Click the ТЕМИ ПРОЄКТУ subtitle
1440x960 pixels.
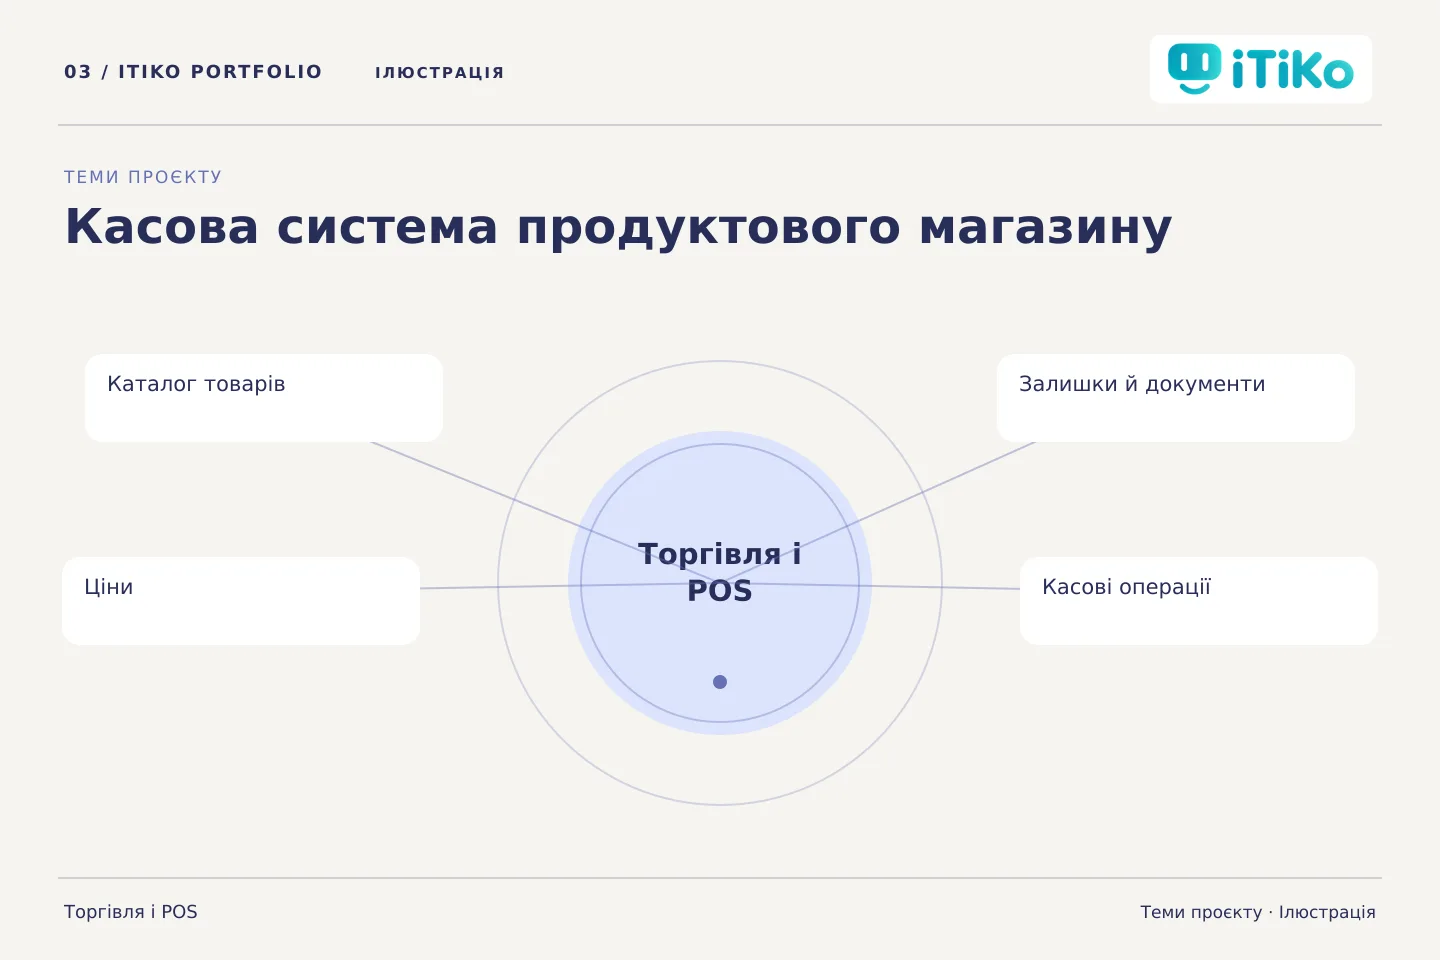pos(143,177)
